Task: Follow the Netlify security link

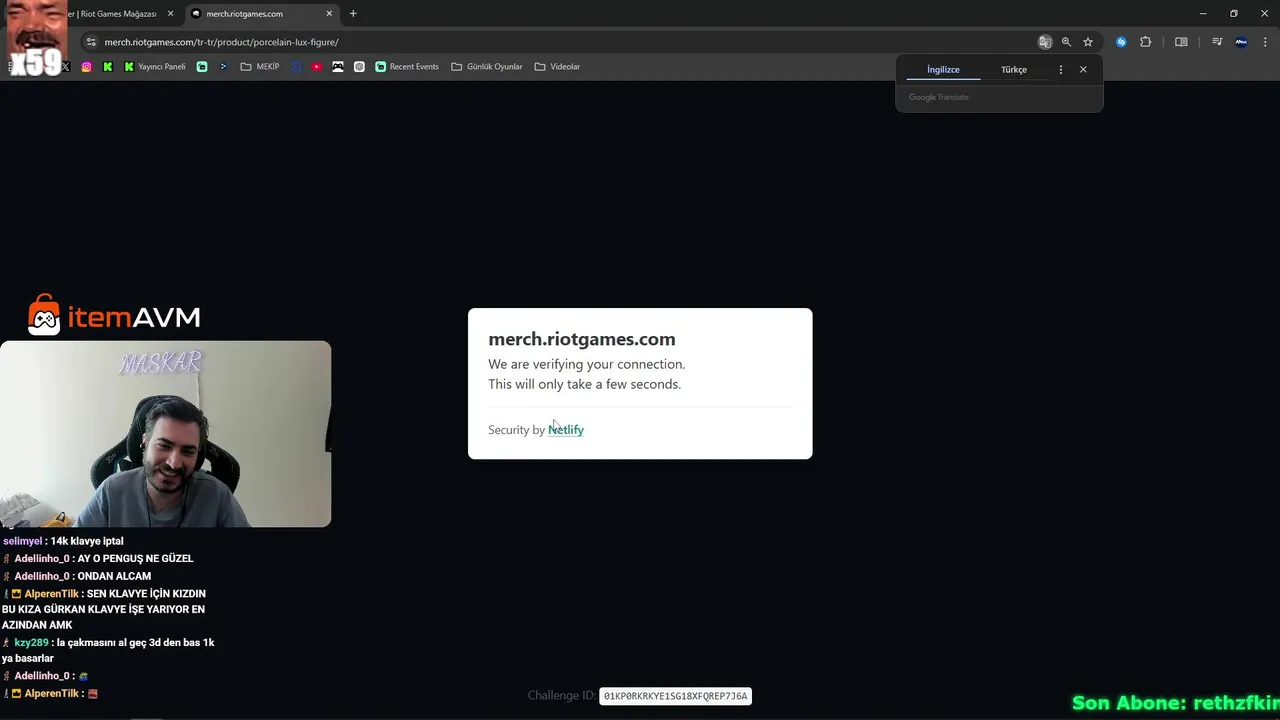Action: pyautogui.click(x=566, y=430)
